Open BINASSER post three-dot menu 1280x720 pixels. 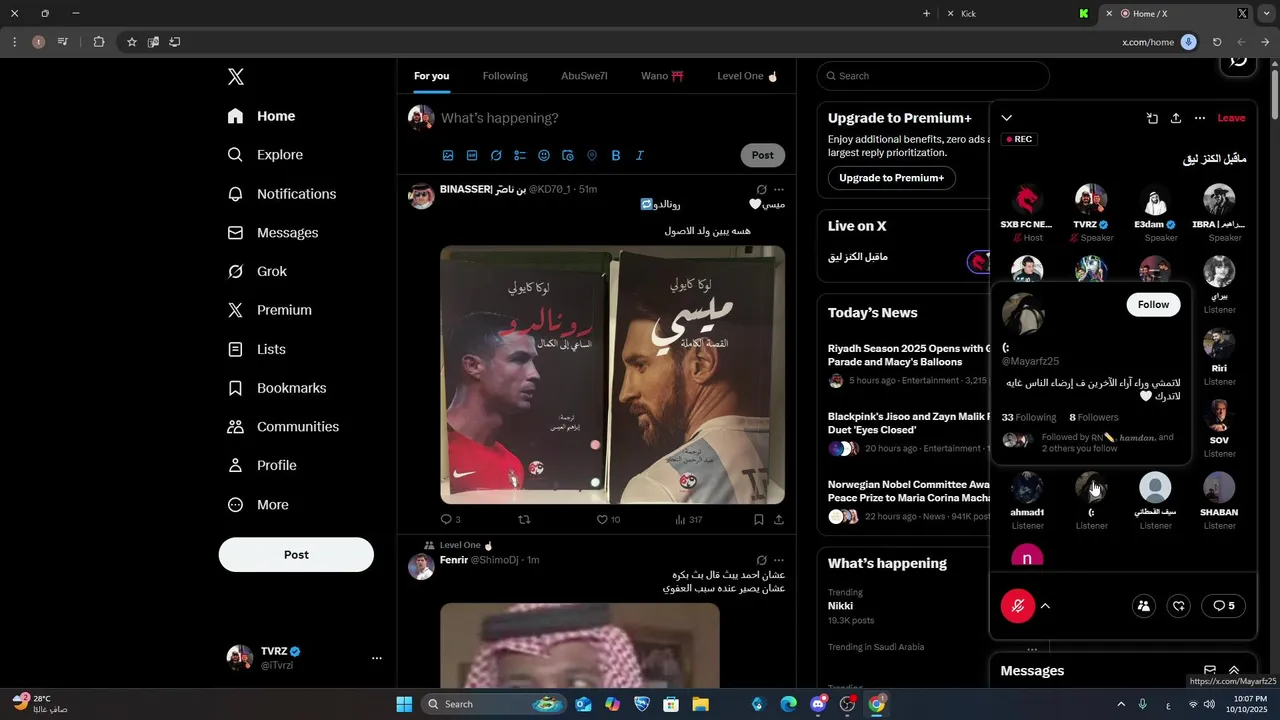click(x=779, y=190)
